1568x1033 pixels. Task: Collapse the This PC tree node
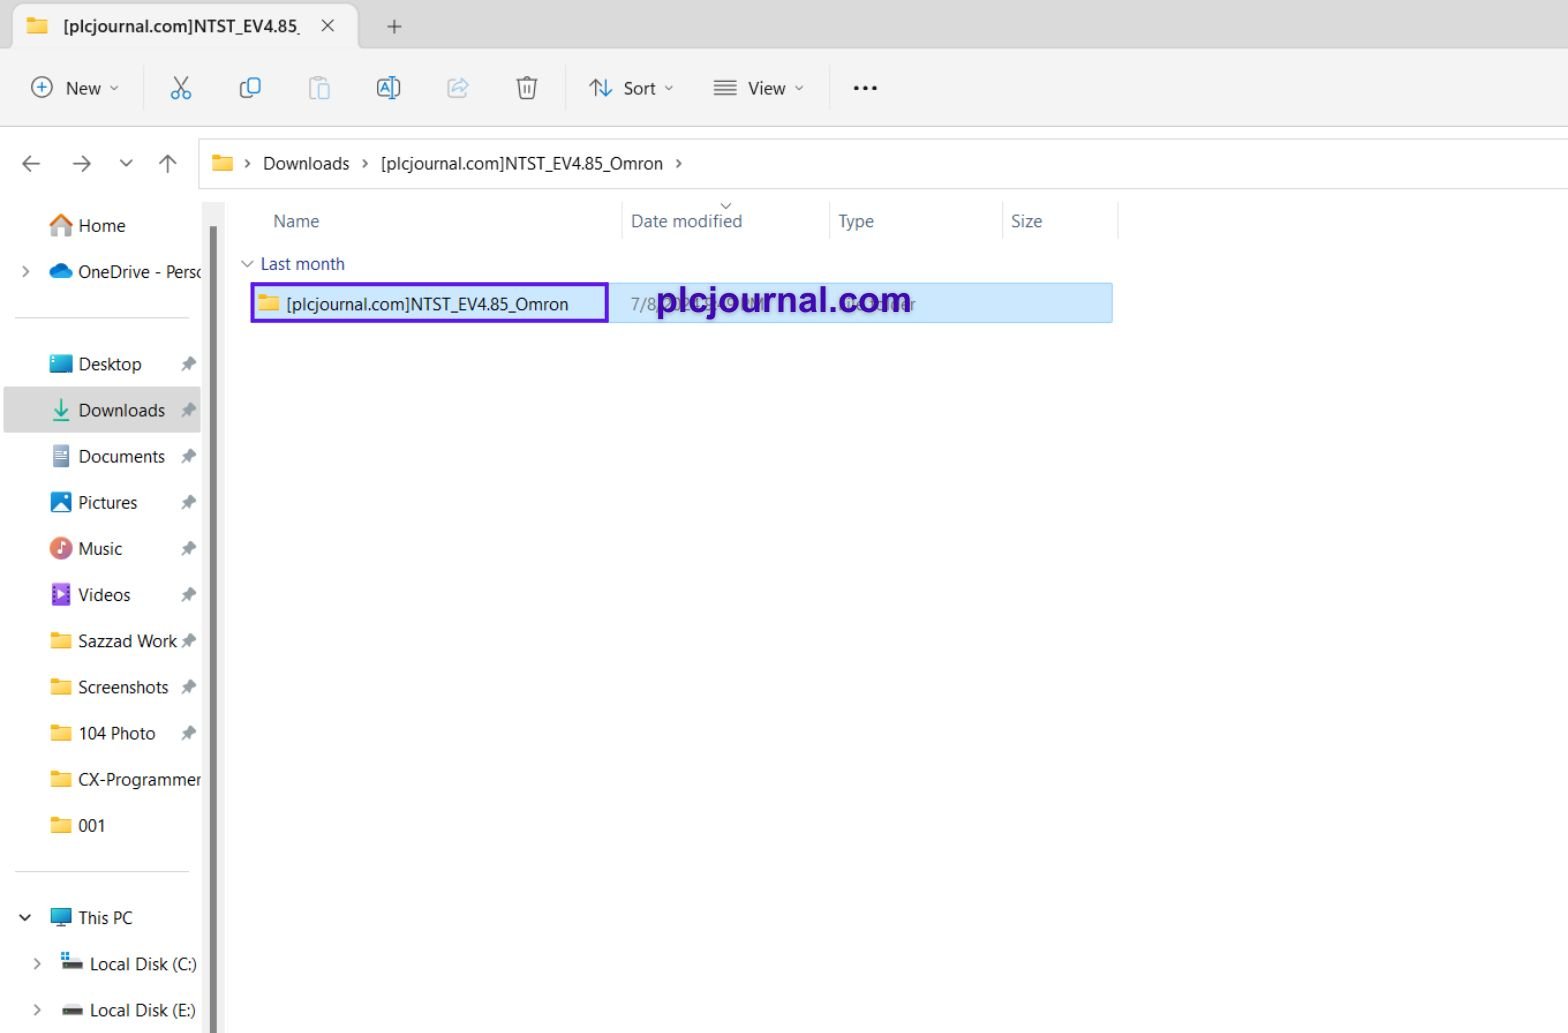(x=26, y=917)
